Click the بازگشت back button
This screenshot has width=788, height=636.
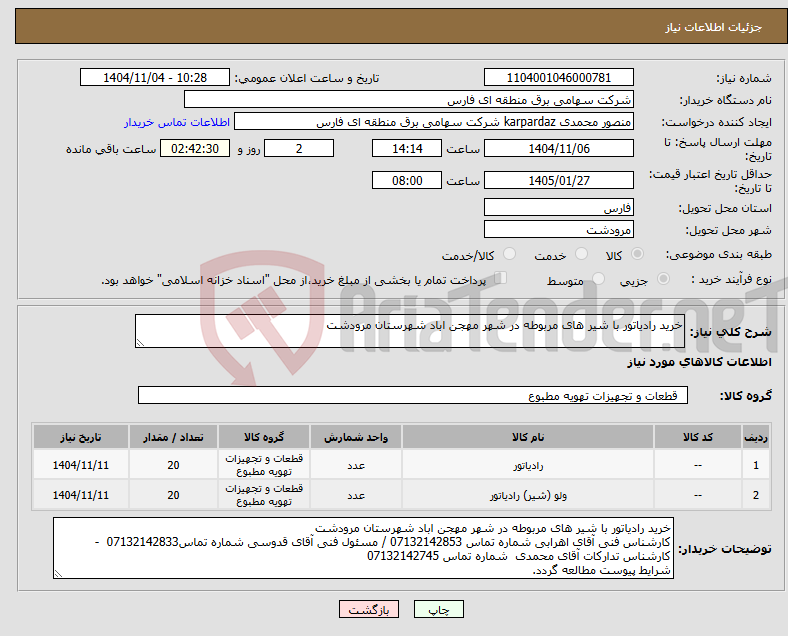tap(369, 609)
